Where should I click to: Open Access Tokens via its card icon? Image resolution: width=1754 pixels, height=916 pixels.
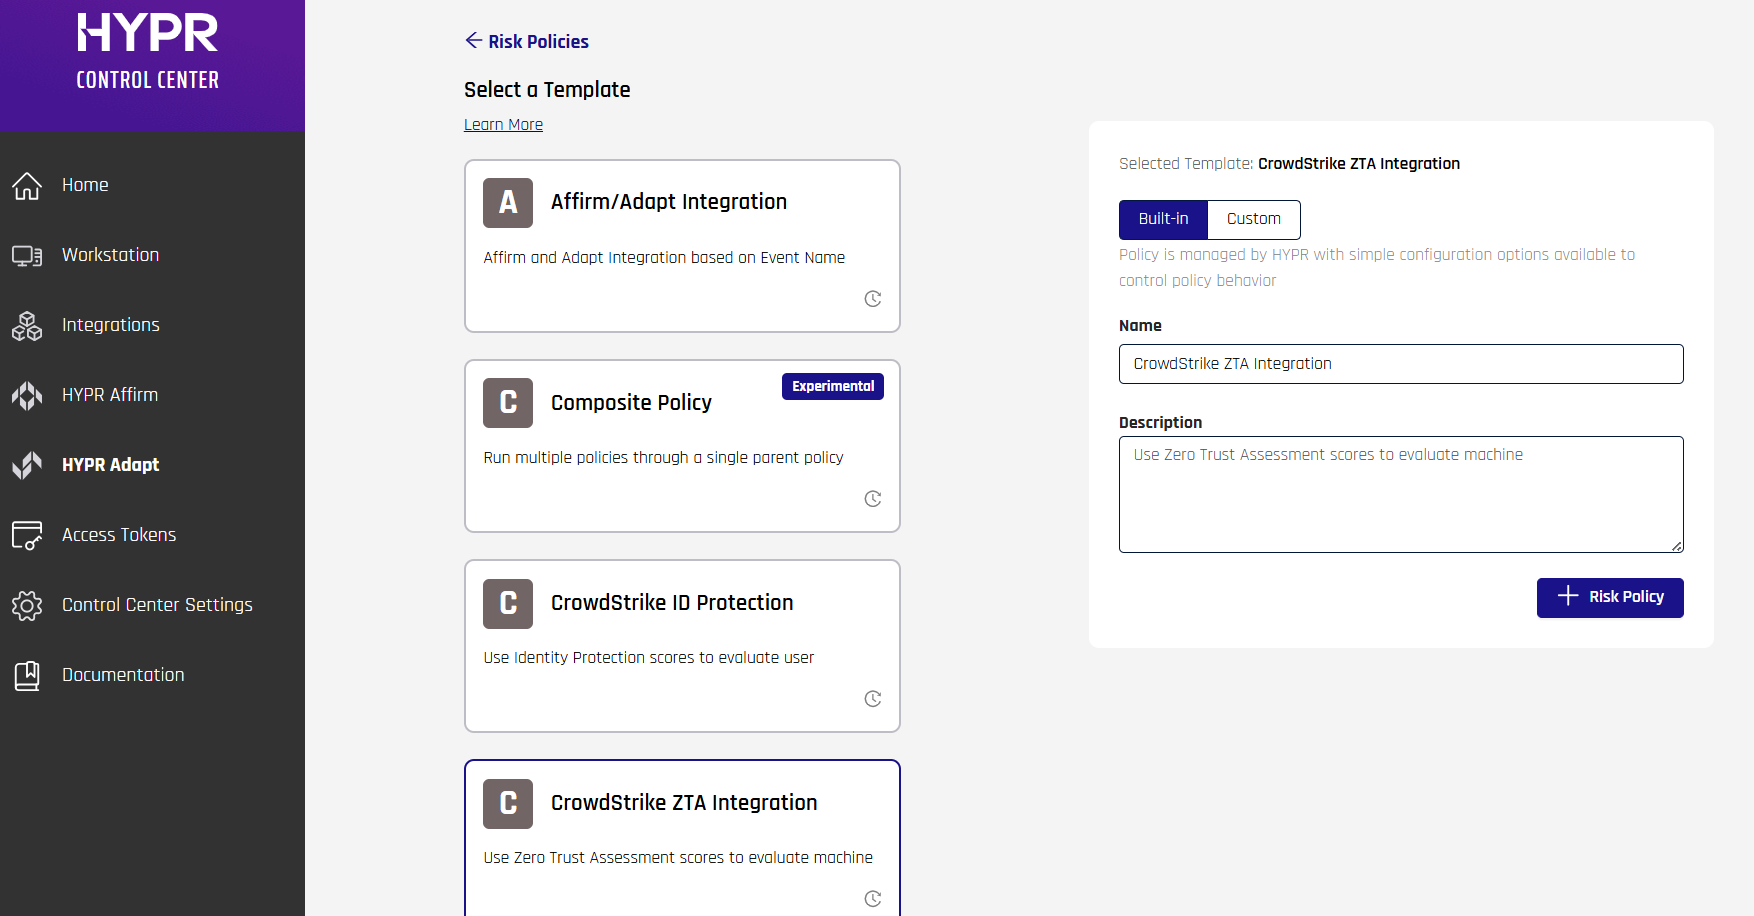point(27,536)
